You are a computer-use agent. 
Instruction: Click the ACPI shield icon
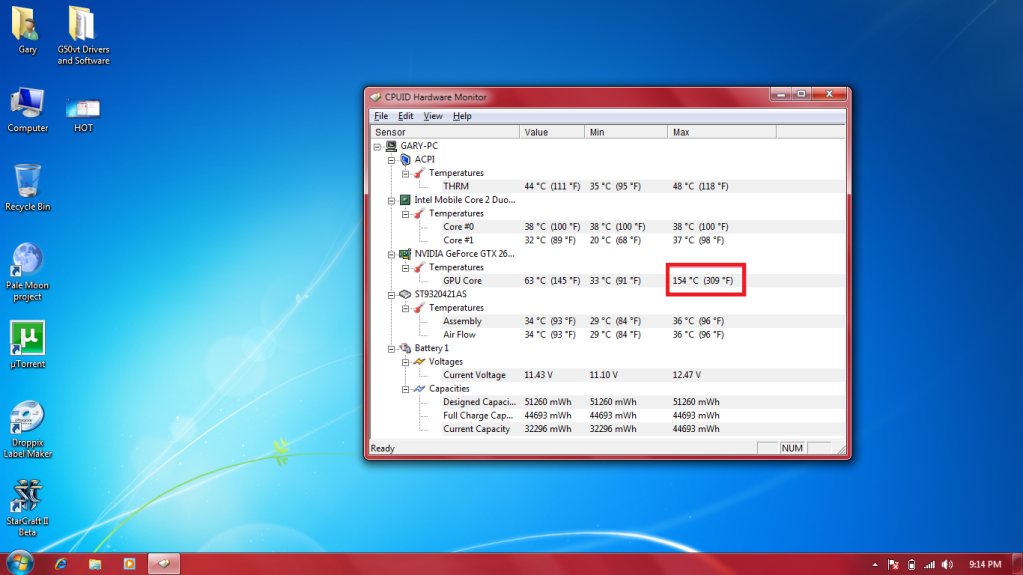click(405, 159)
